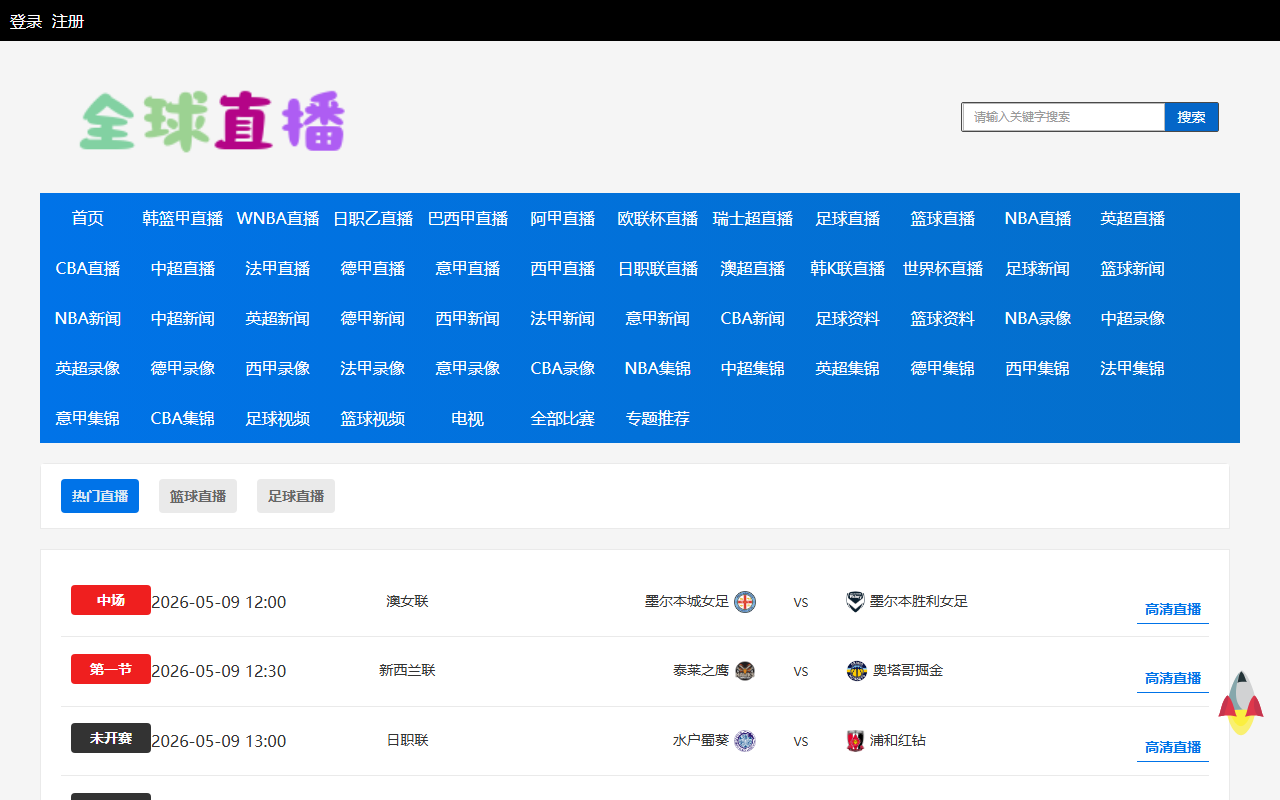Image resolution: width=1280 pixels, height=800 pixels.
Task: Open 法甲直播 in navigation
Action: tap(278, 268)
